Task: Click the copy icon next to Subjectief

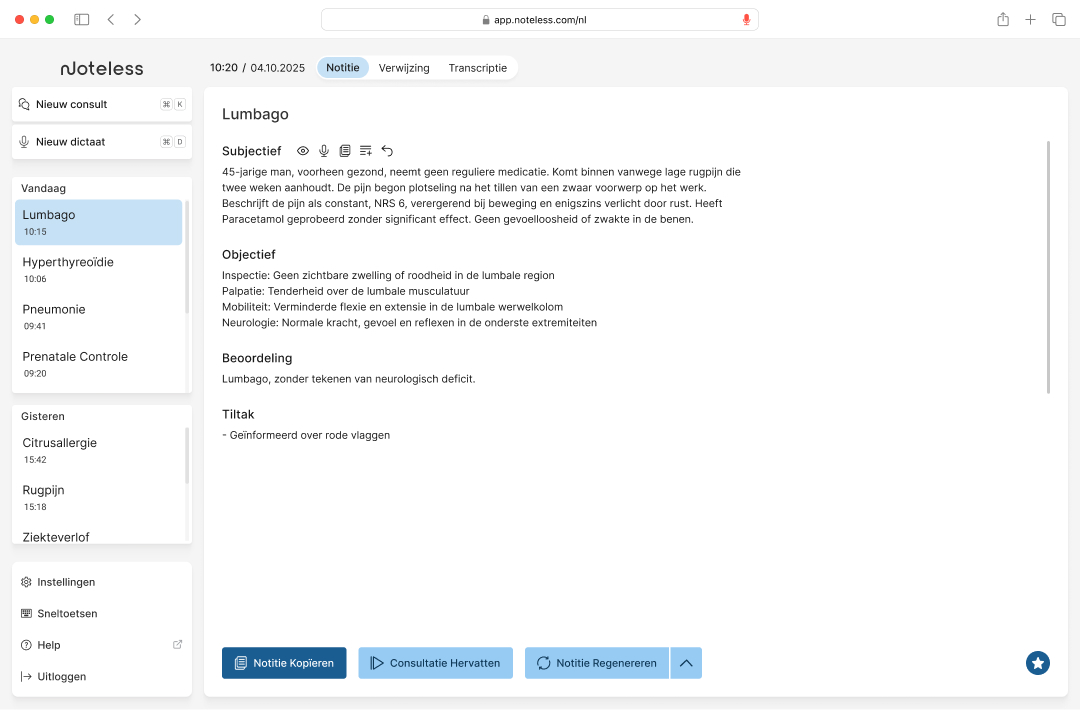Action: pos(344,151)
